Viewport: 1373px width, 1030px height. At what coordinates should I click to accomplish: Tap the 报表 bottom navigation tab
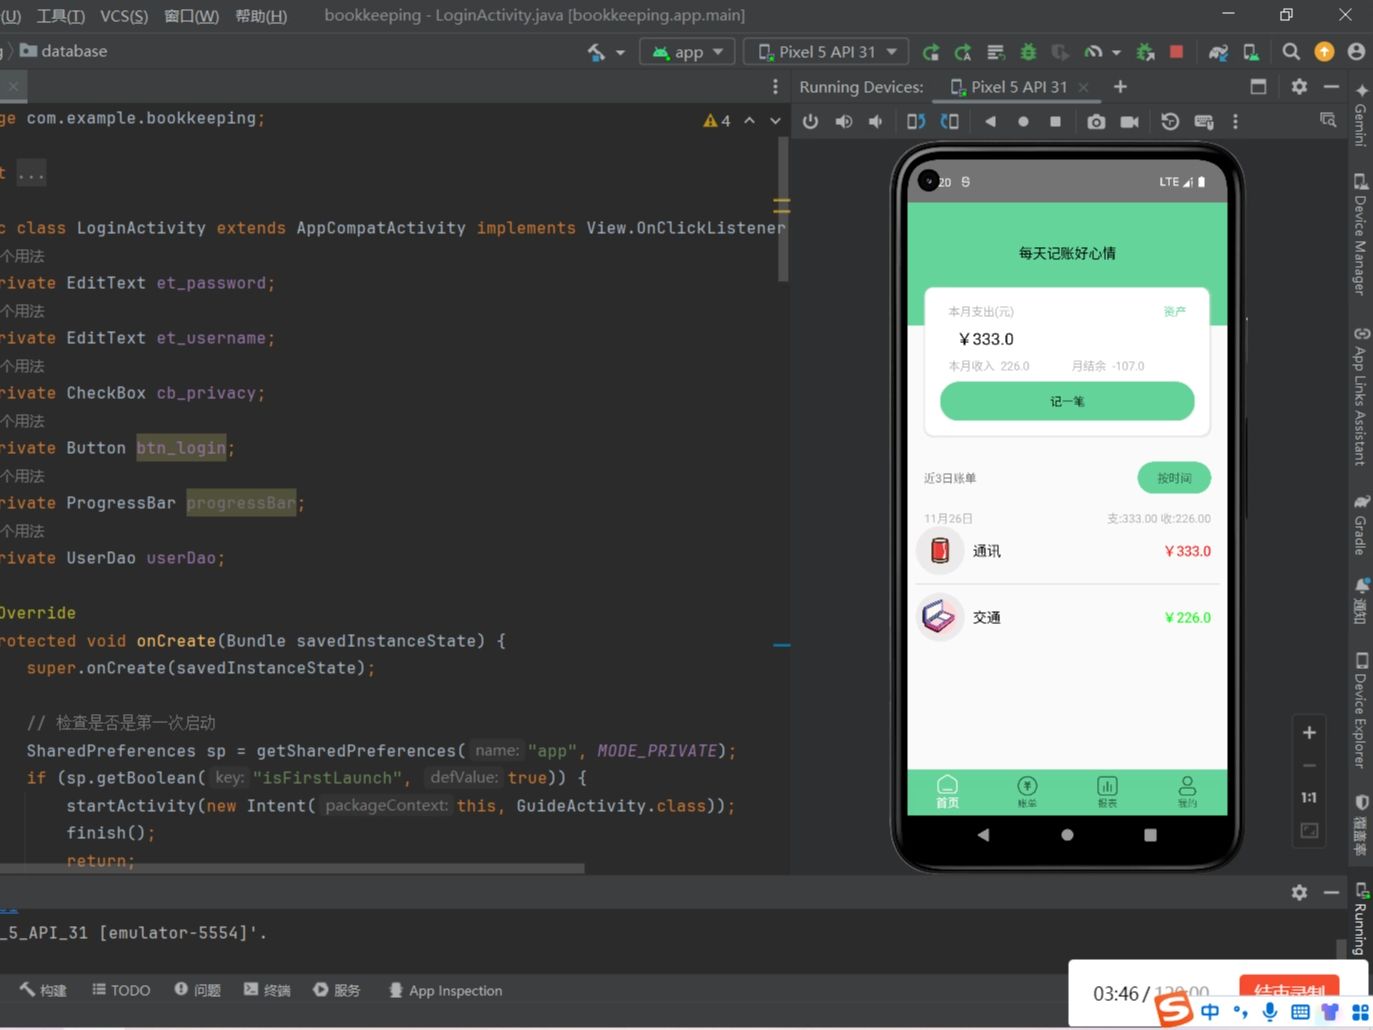[x=1107, y=791]
